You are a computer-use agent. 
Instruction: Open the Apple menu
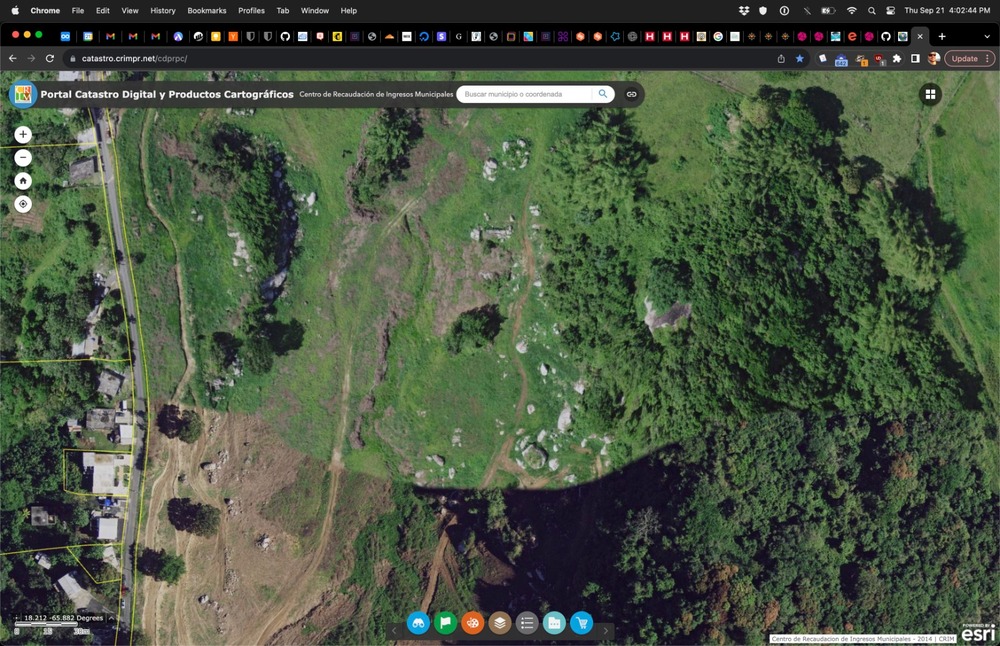coord(15,11)
